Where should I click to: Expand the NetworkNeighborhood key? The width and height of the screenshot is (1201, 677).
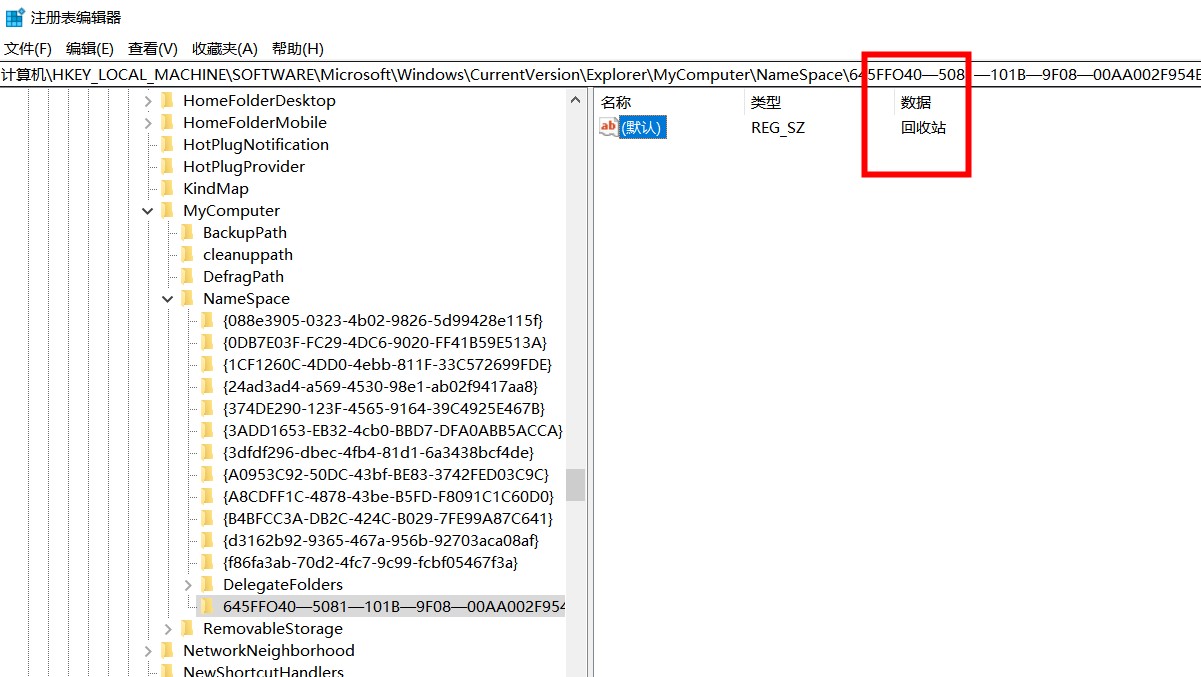(x=148, y=650)
